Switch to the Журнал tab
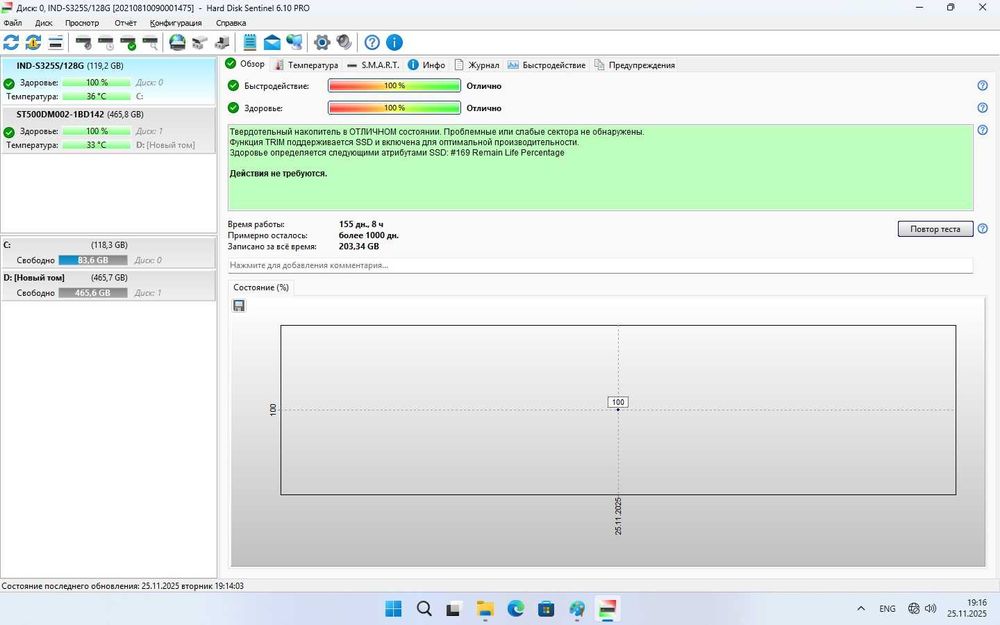 476,65
